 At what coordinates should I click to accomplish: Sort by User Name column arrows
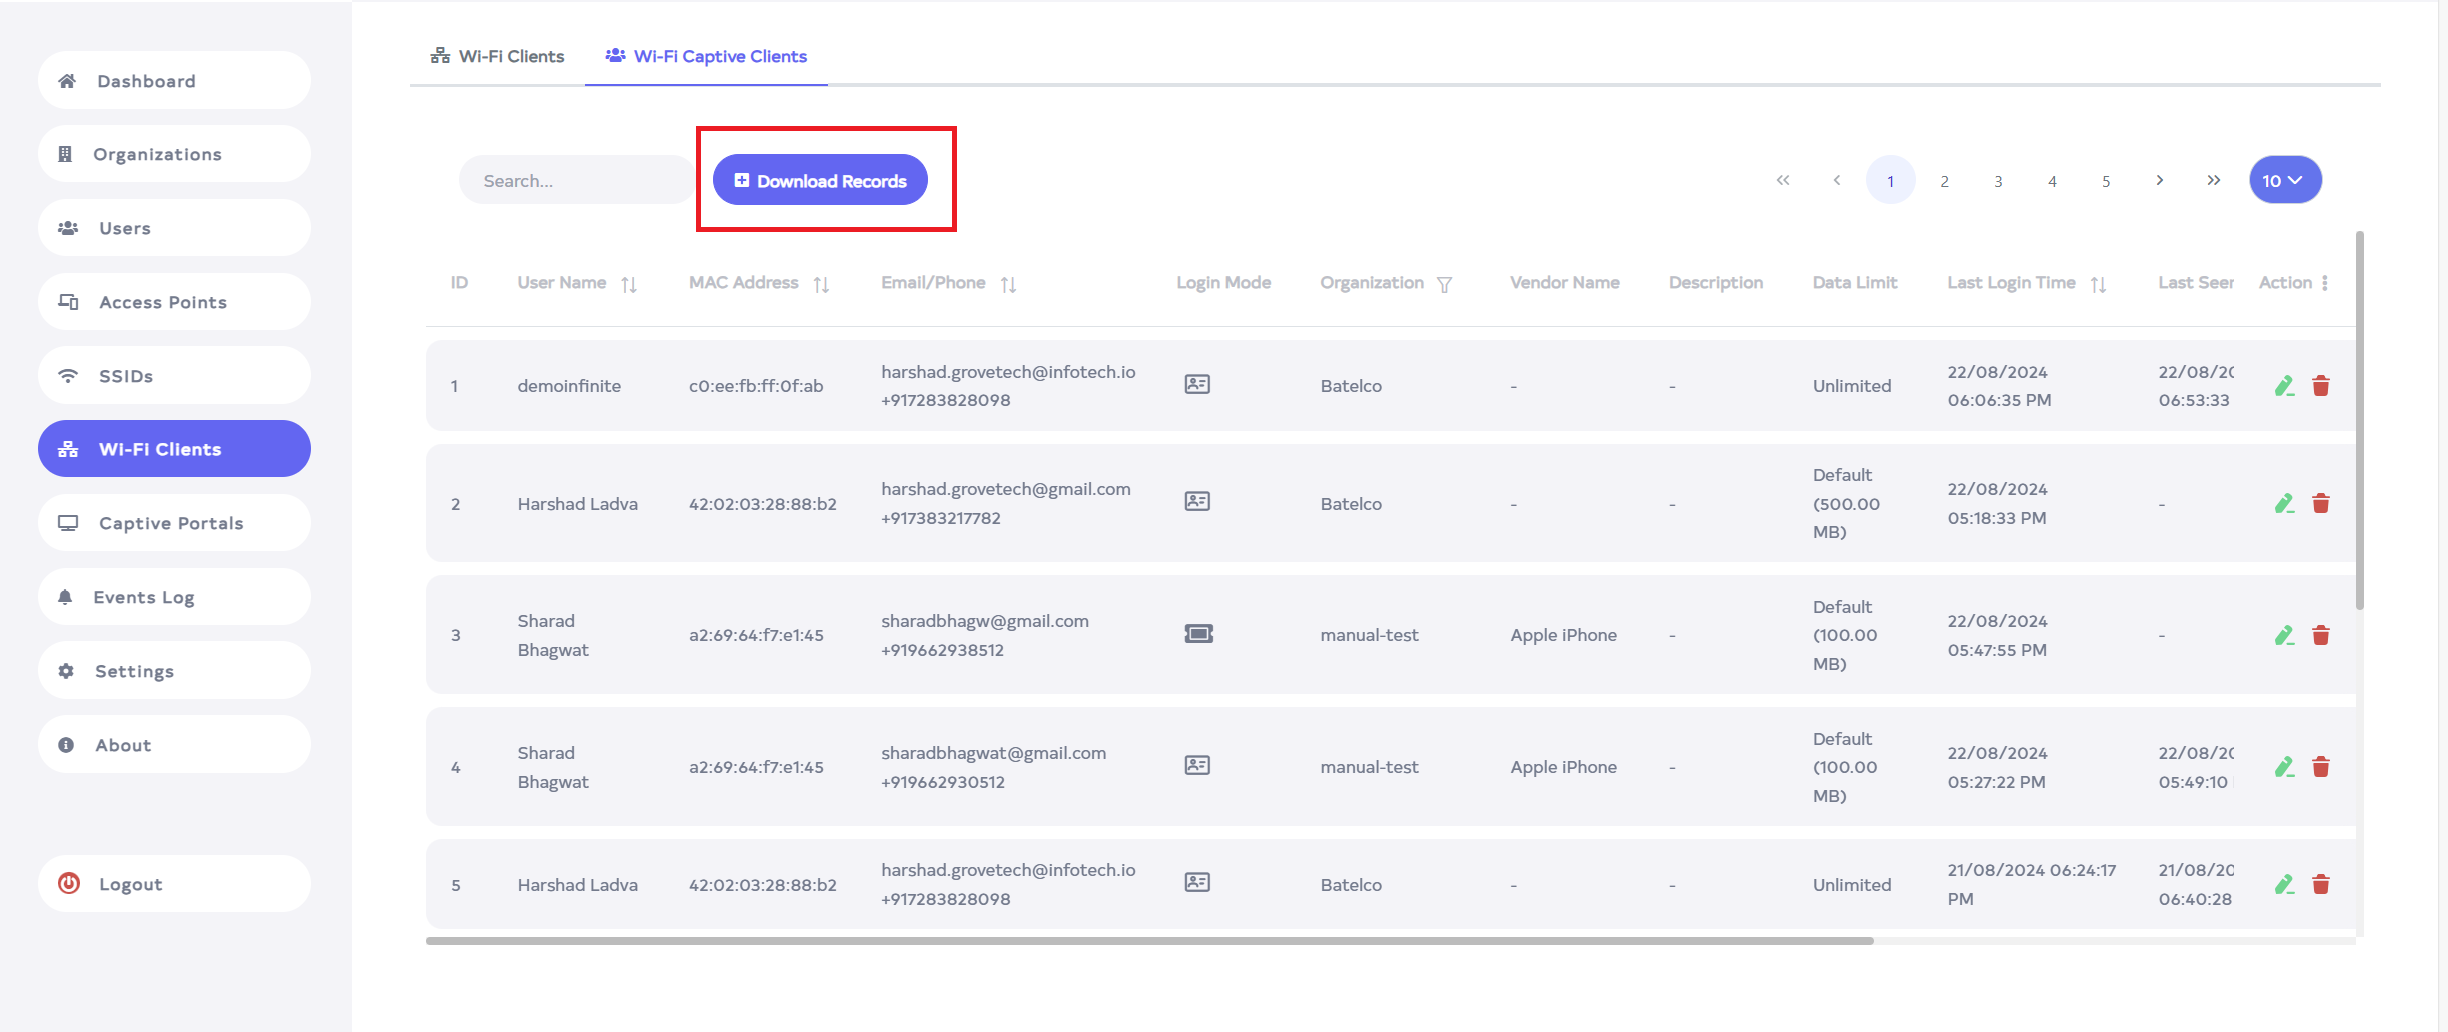pos(629,285)
